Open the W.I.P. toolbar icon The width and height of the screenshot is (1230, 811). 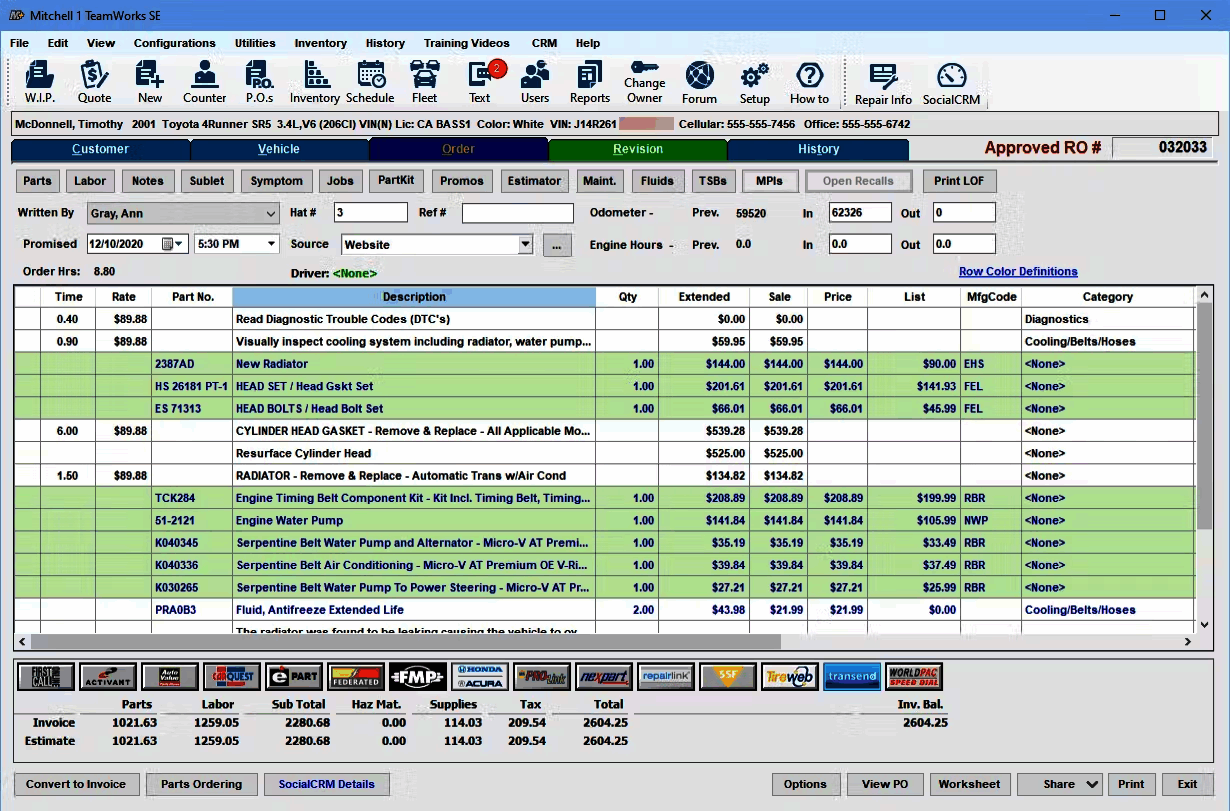39,81
